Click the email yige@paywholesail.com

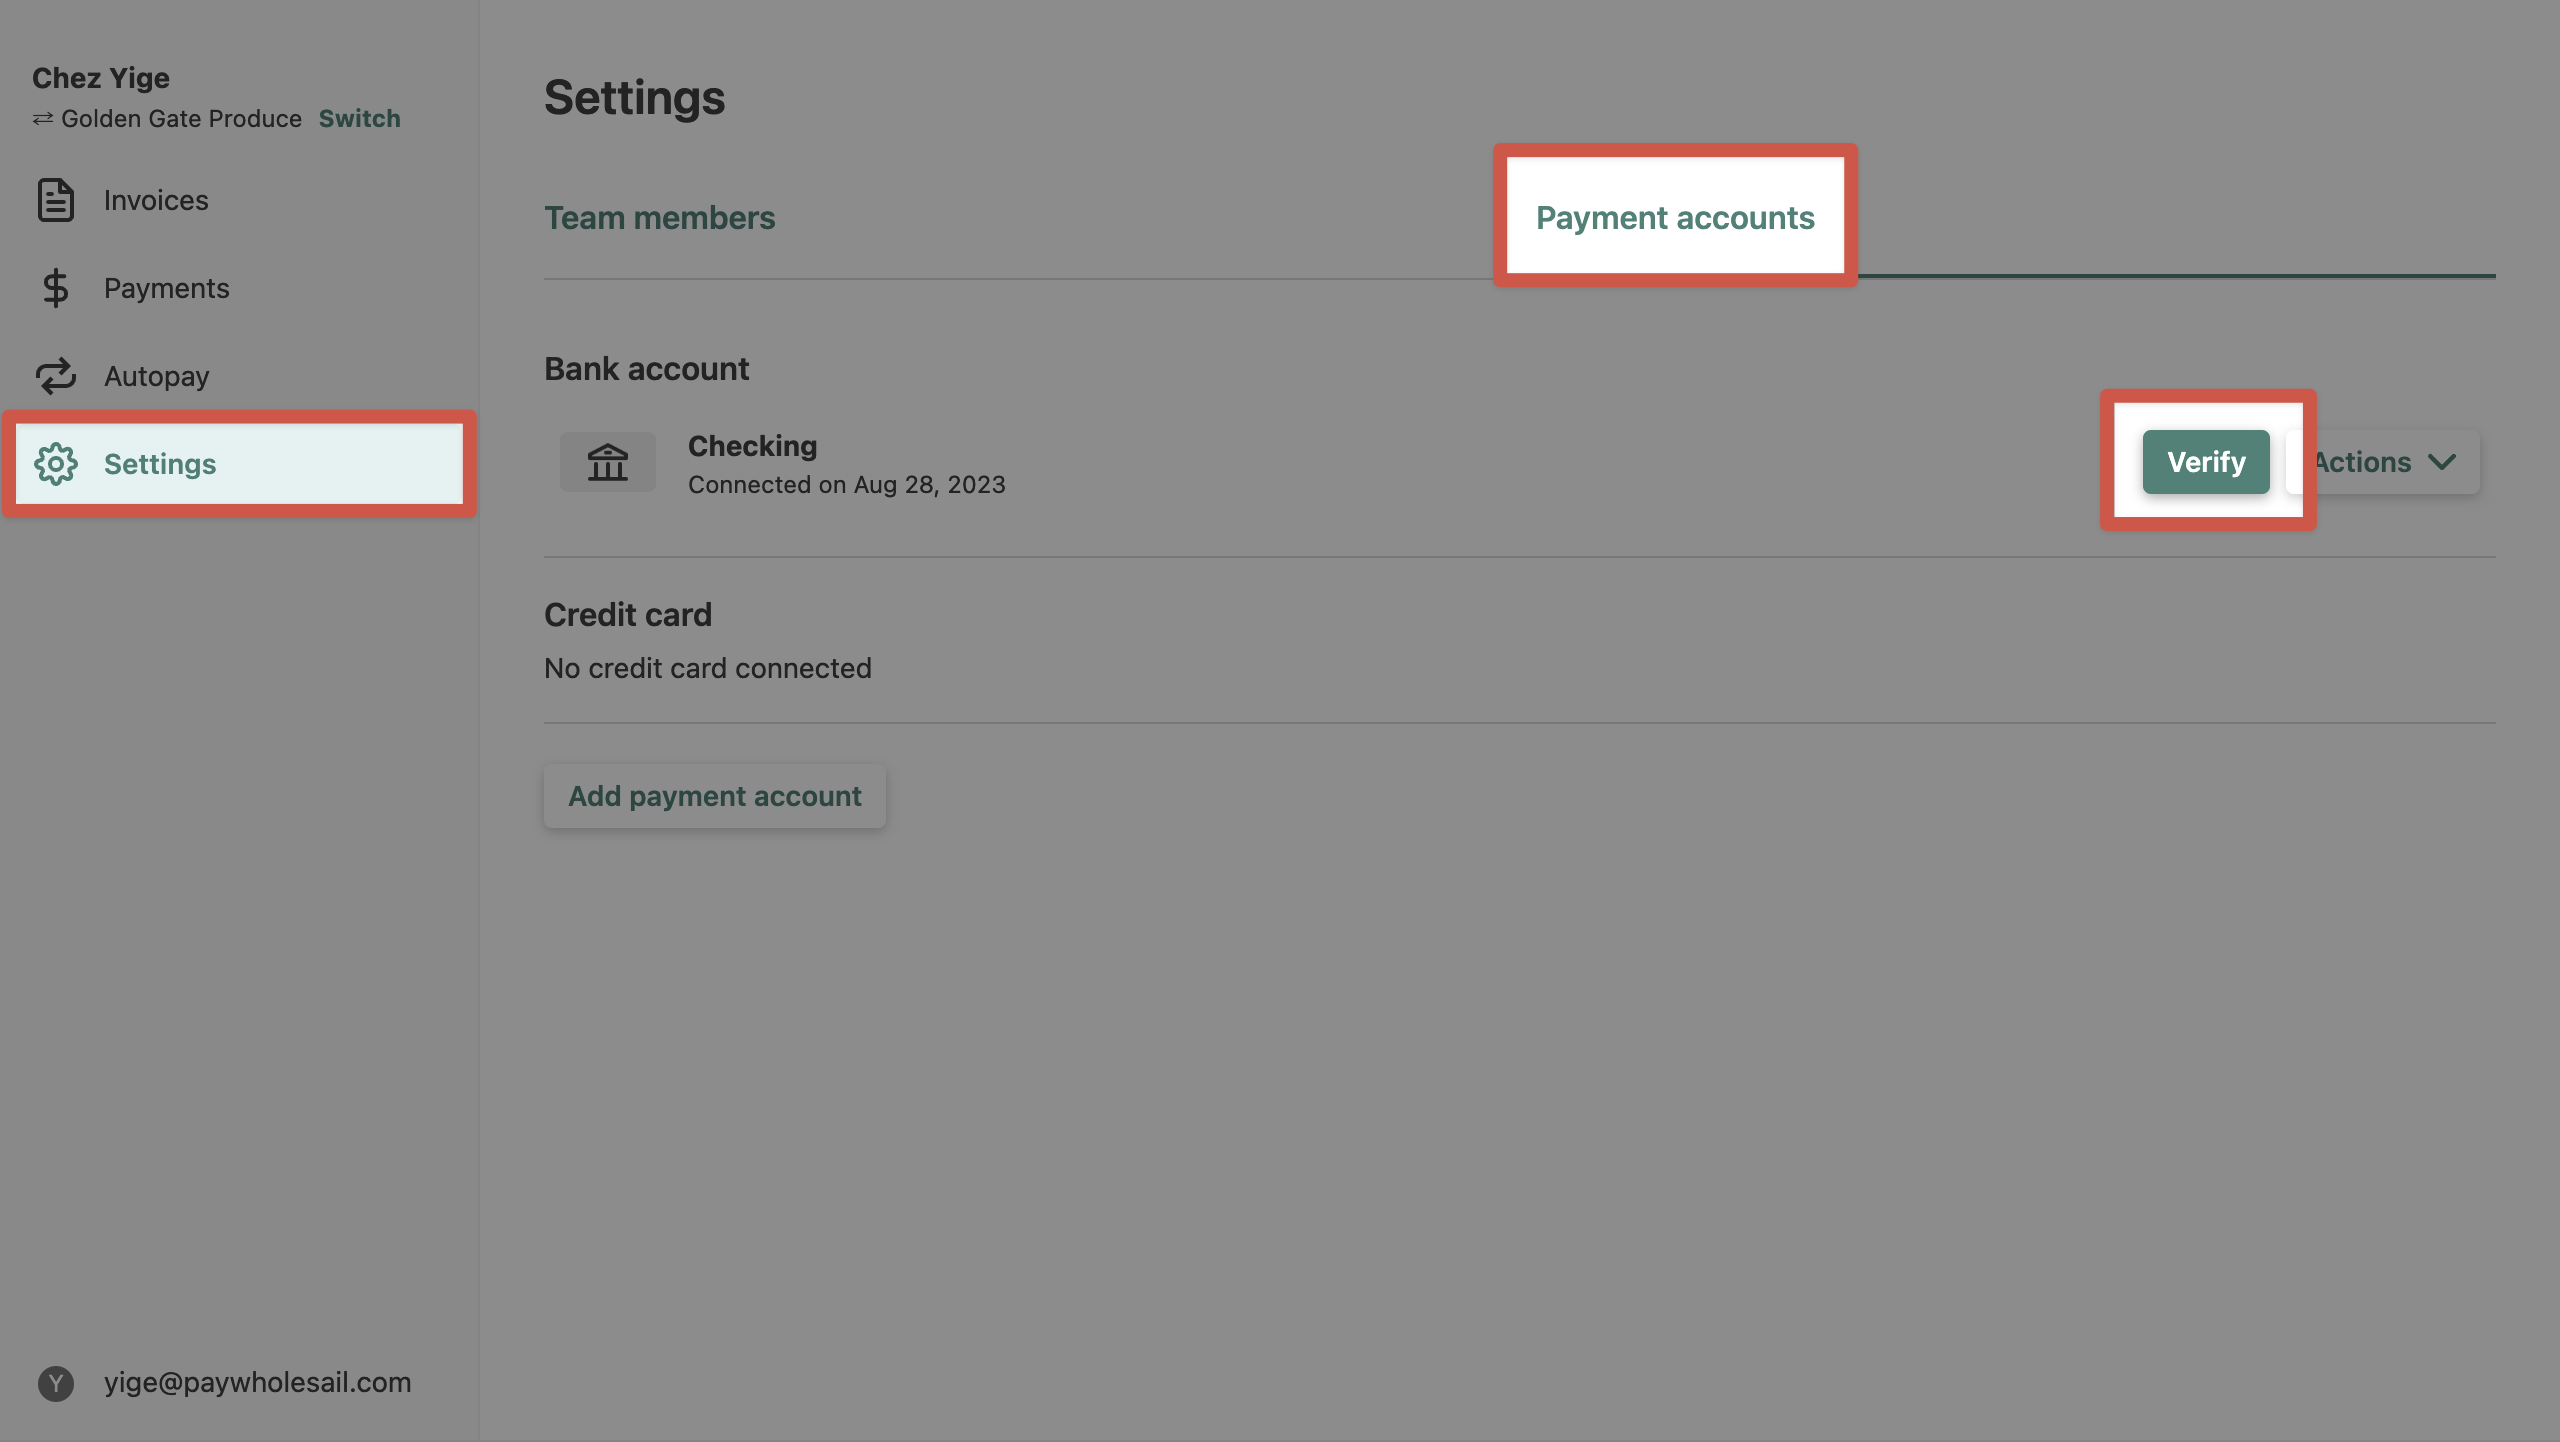(x=258, y=1383)
